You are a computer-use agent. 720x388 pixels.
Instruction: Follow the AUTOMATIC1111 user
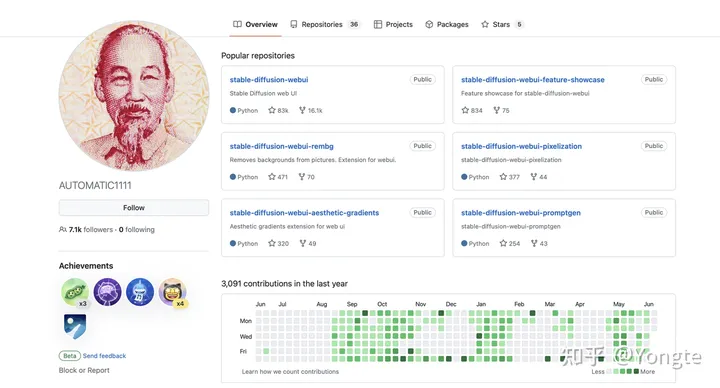tap(134, 208)
